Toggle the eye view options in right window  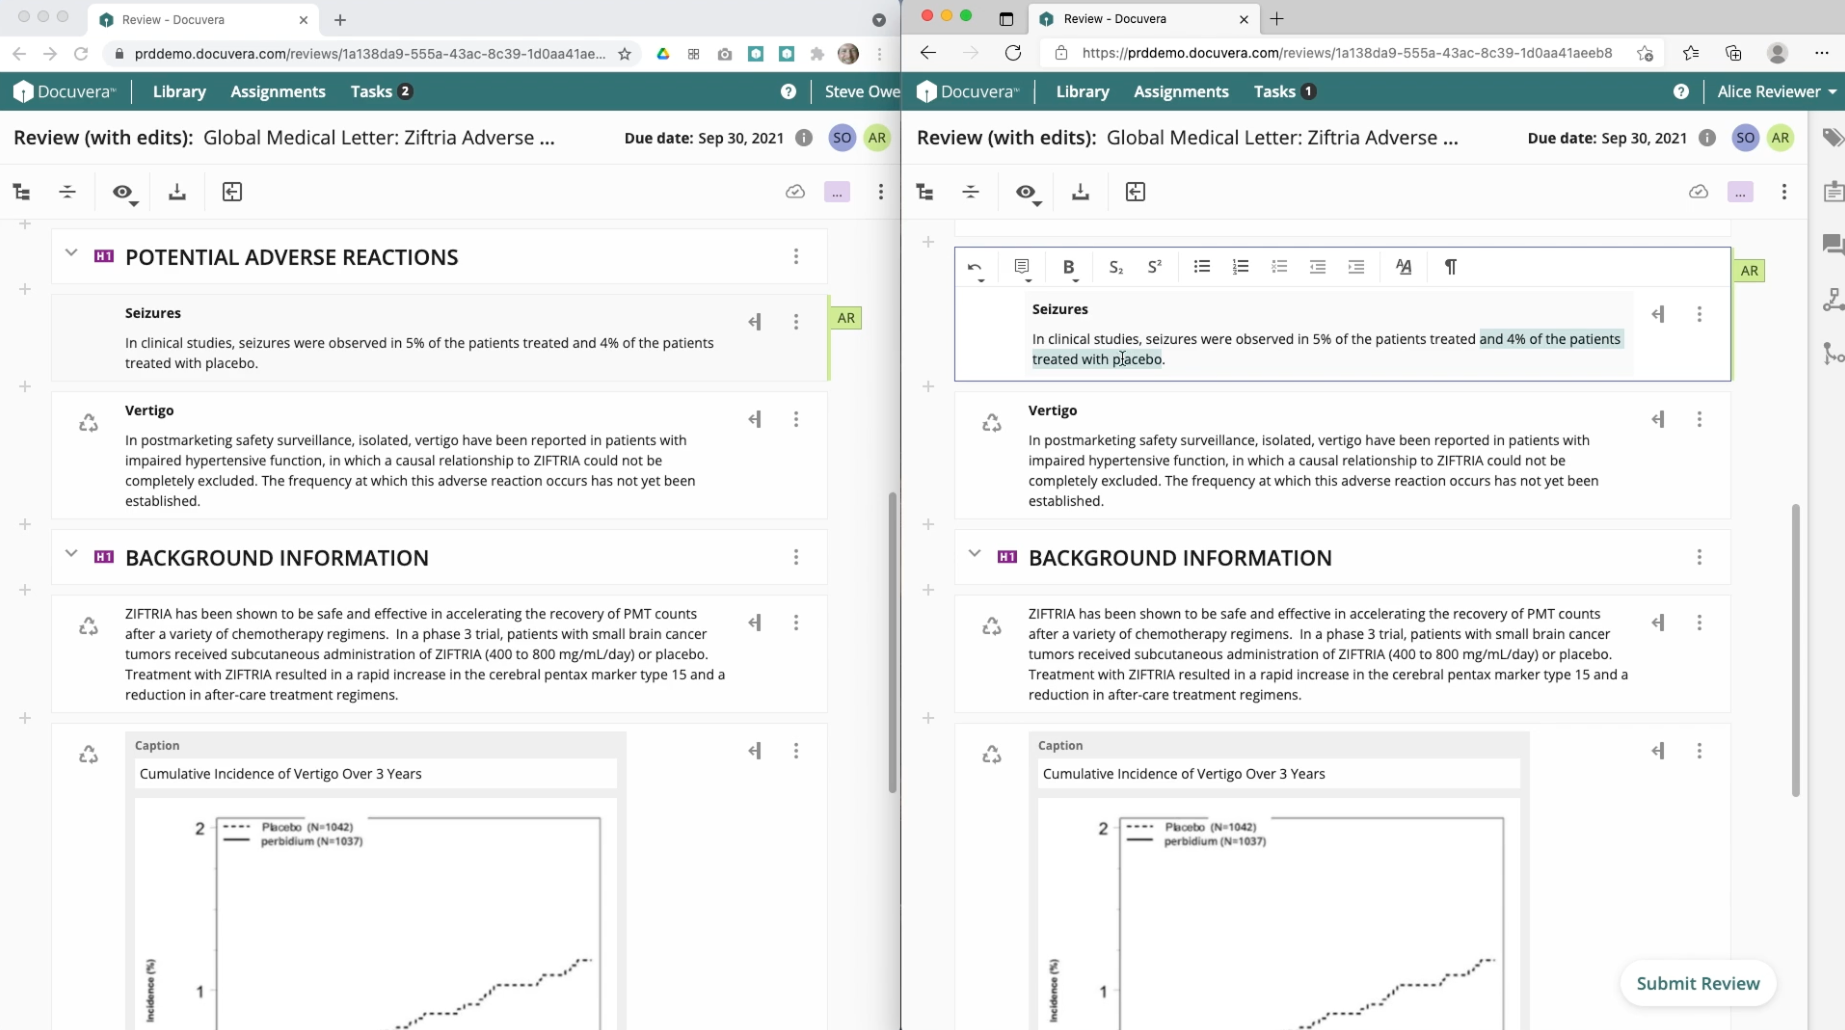[1026, 192]
